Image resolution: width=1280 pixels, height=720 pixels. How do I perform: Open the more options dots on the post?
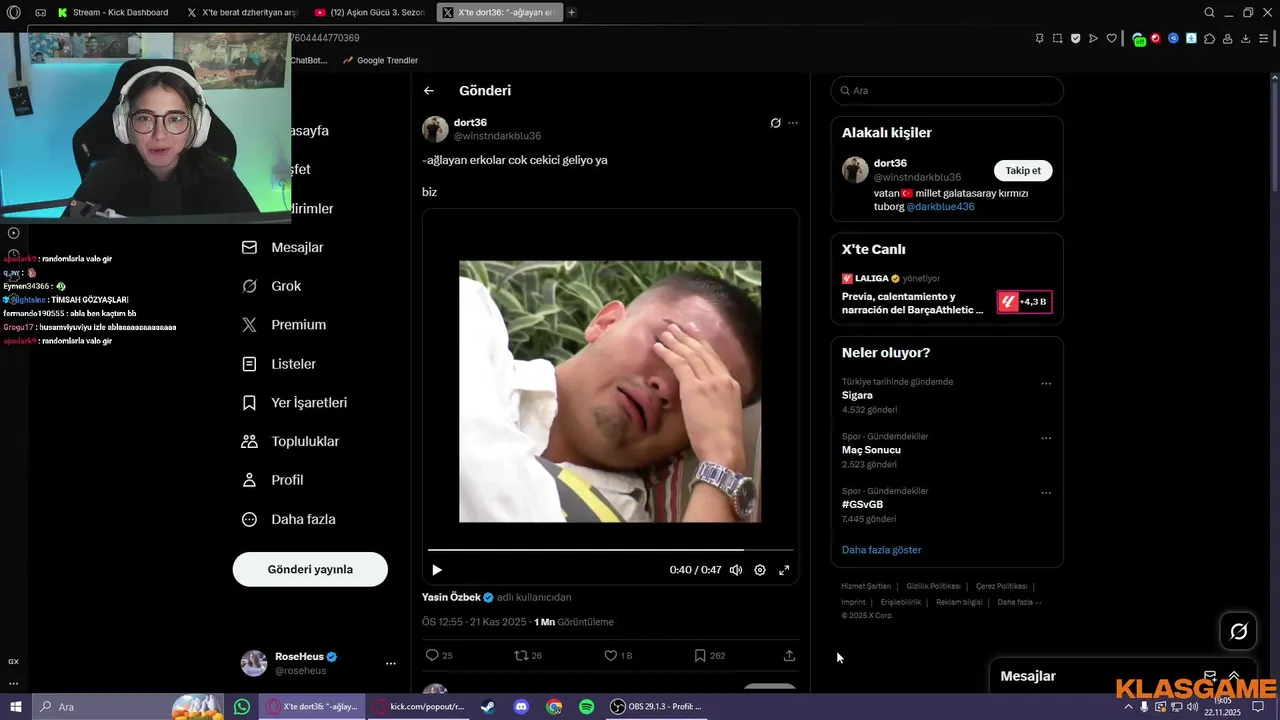(793, 123)
